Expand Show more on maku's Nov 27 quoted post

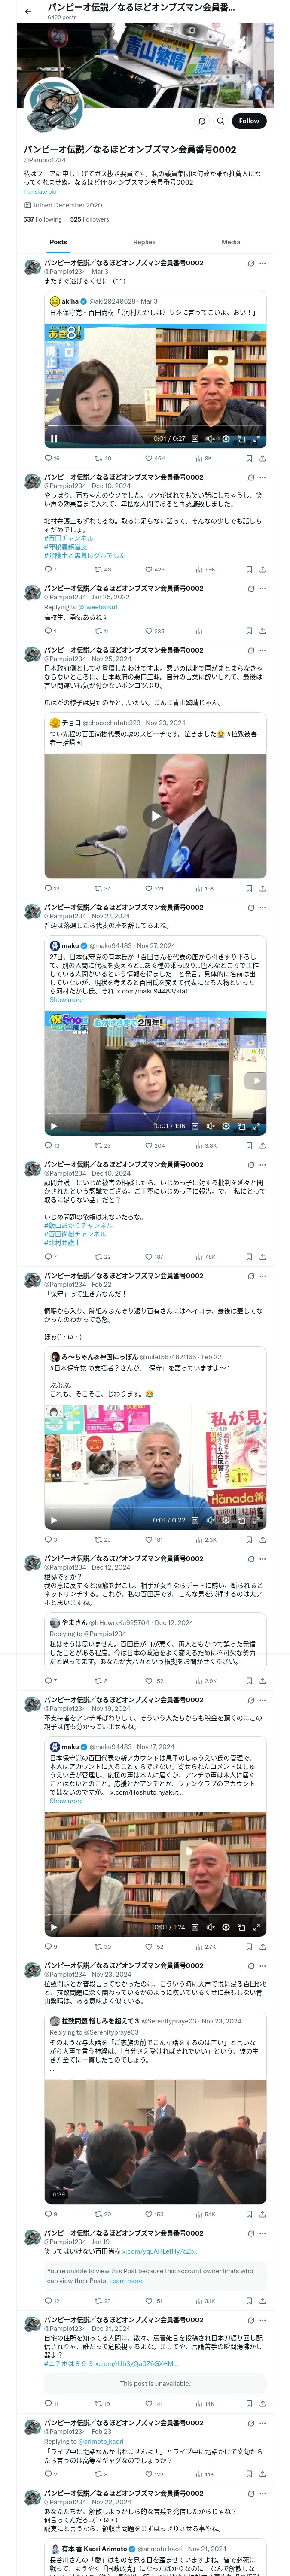66,1000
